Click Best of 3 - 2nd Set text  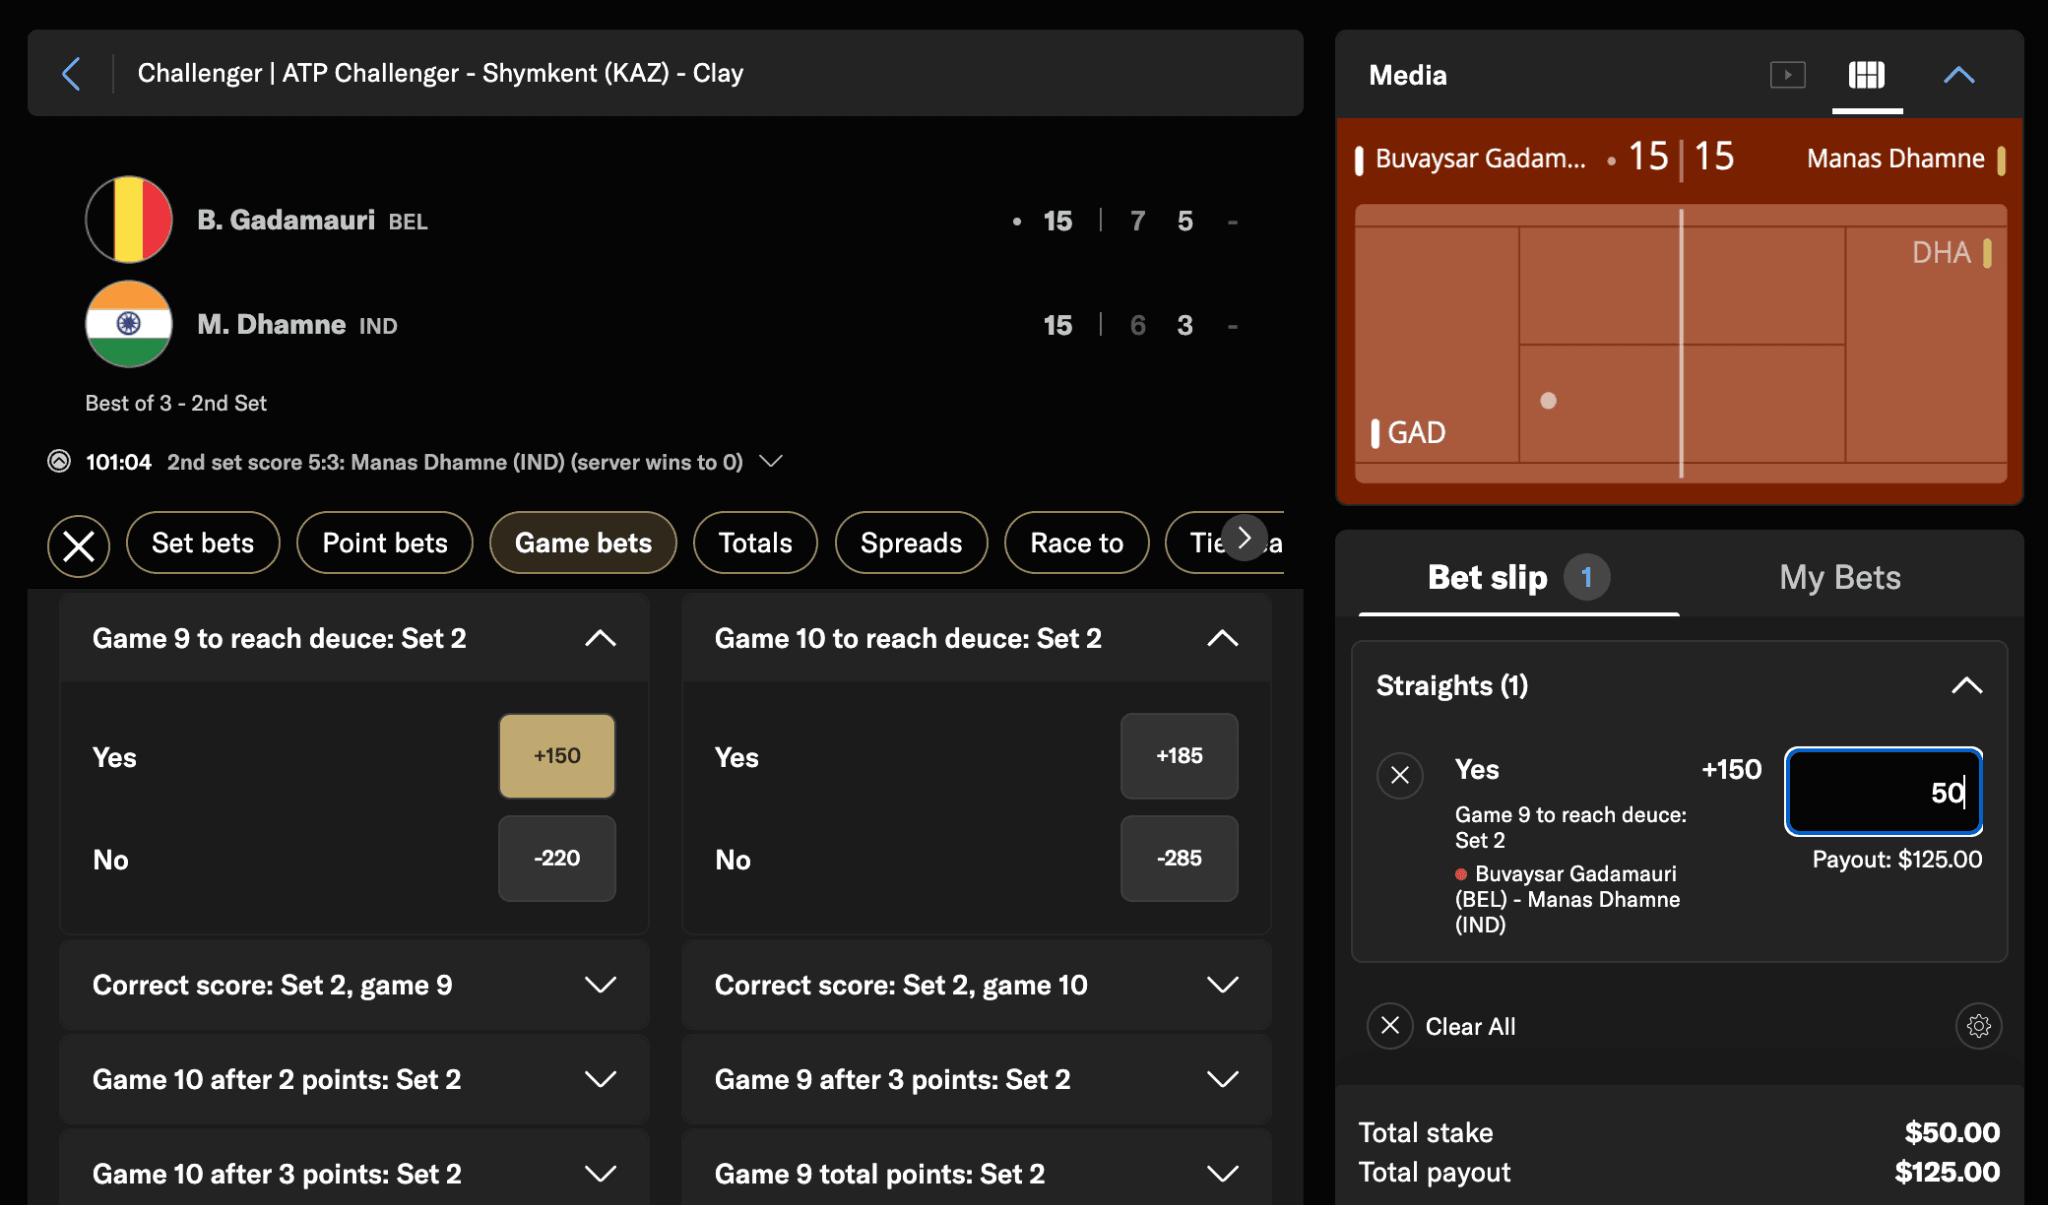tap(176, 403)
